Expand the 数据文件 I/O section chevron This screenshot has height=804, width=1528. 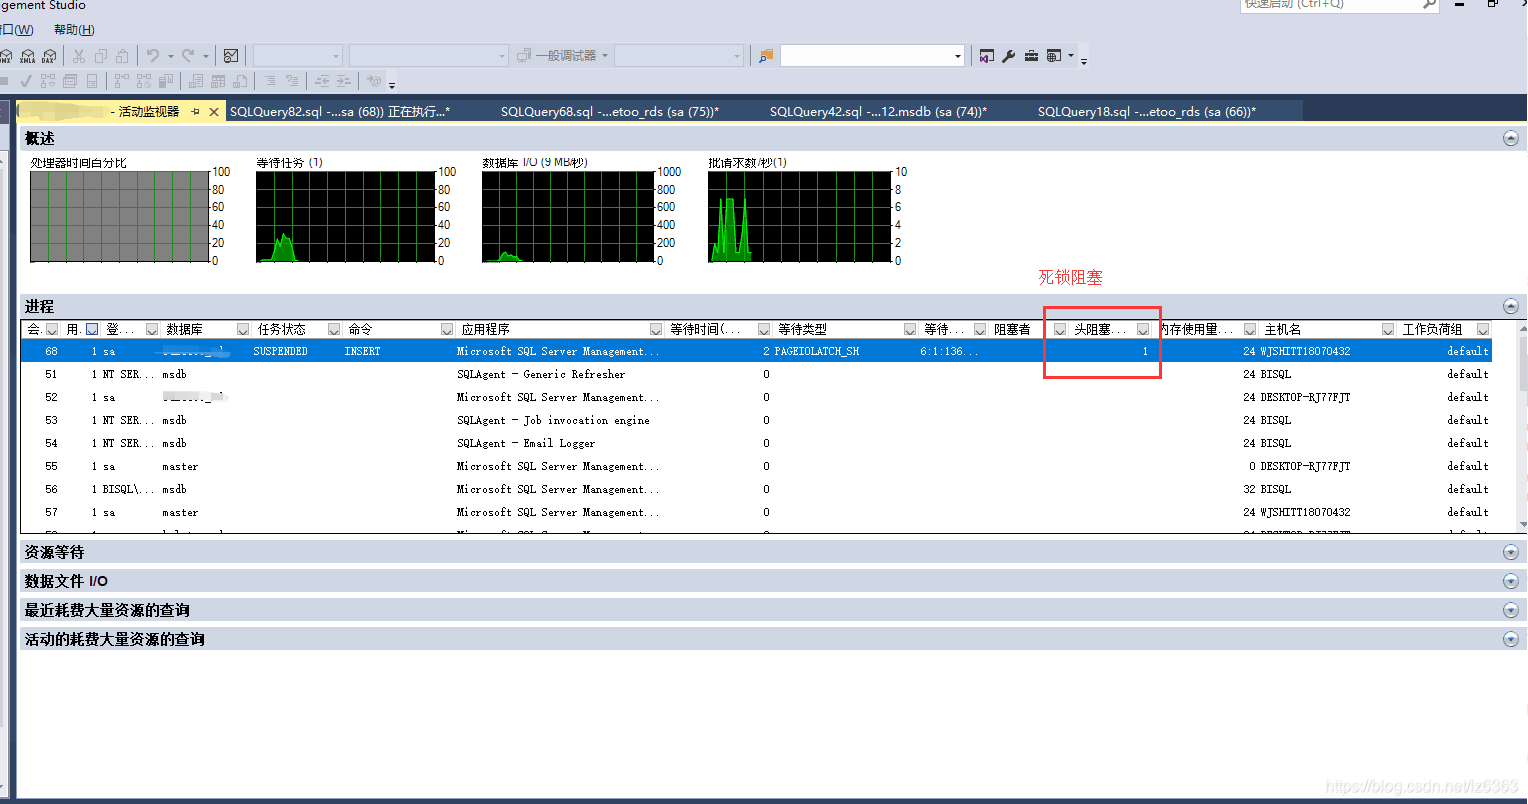pyautogui.click(x=1510, y=581)
